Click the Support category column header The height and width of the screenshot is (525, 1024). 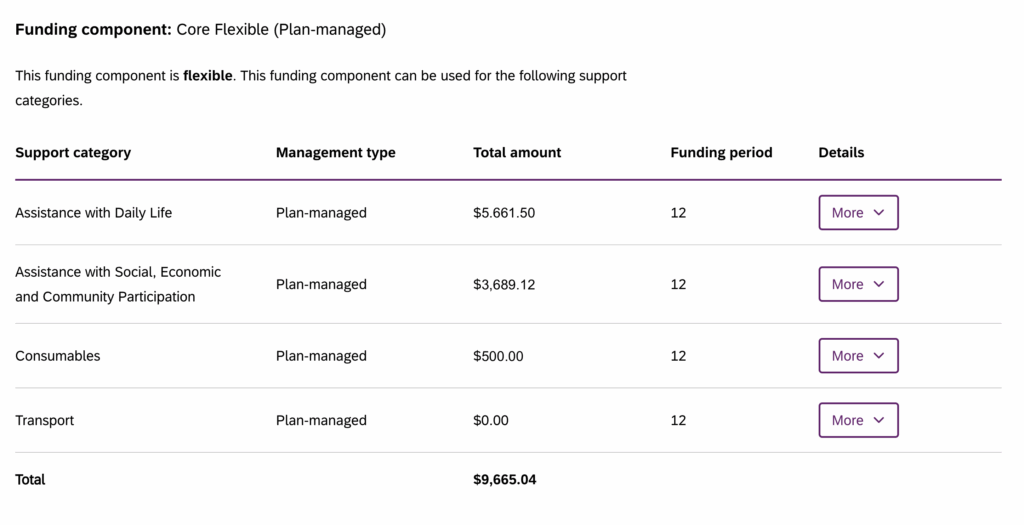tap(73, 153)
